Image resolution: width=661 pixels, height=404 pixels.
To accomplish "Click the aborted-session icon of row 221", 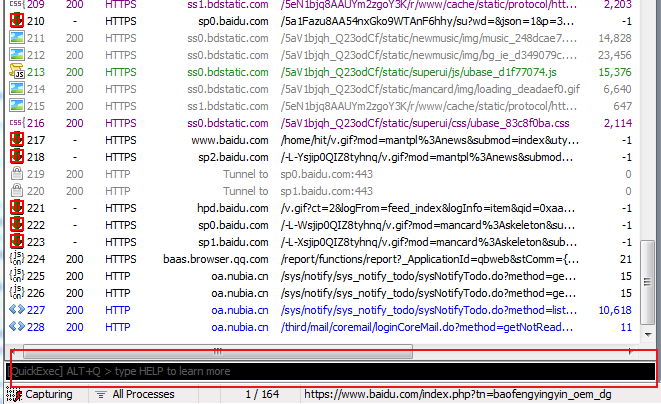I will tap(16, 207).
